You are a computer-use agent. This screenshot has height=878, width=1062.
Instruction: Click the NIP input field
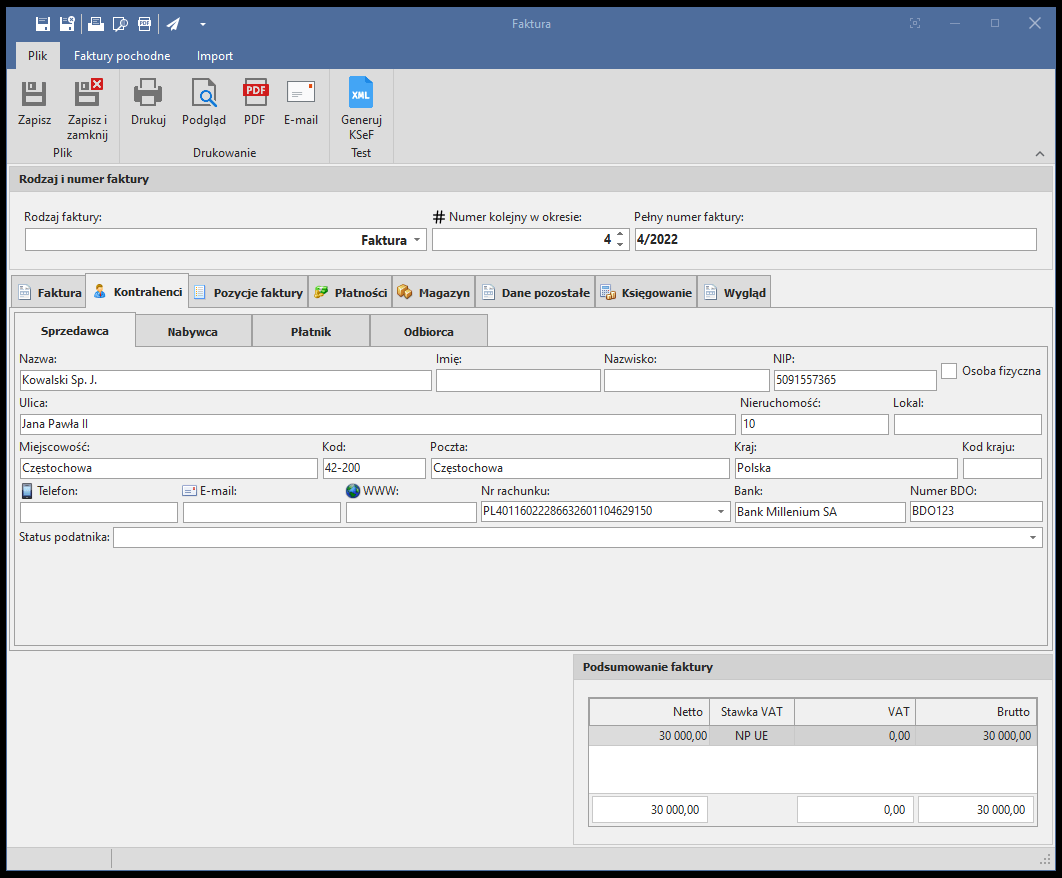pos(854,380)
